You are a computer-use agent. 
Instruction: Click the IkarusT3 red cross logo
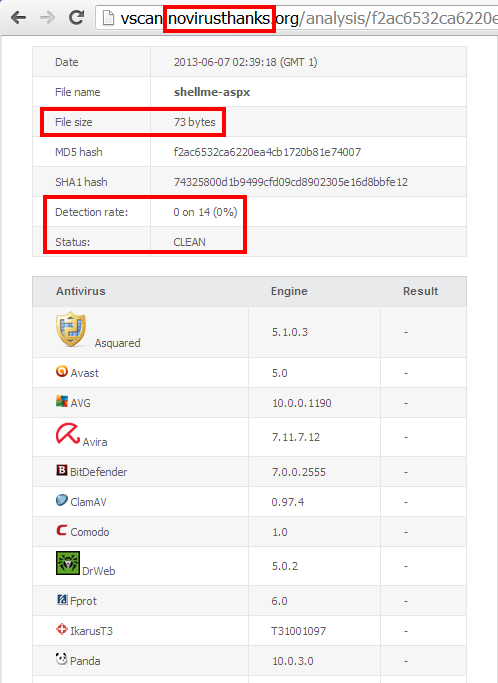[62, 629]
